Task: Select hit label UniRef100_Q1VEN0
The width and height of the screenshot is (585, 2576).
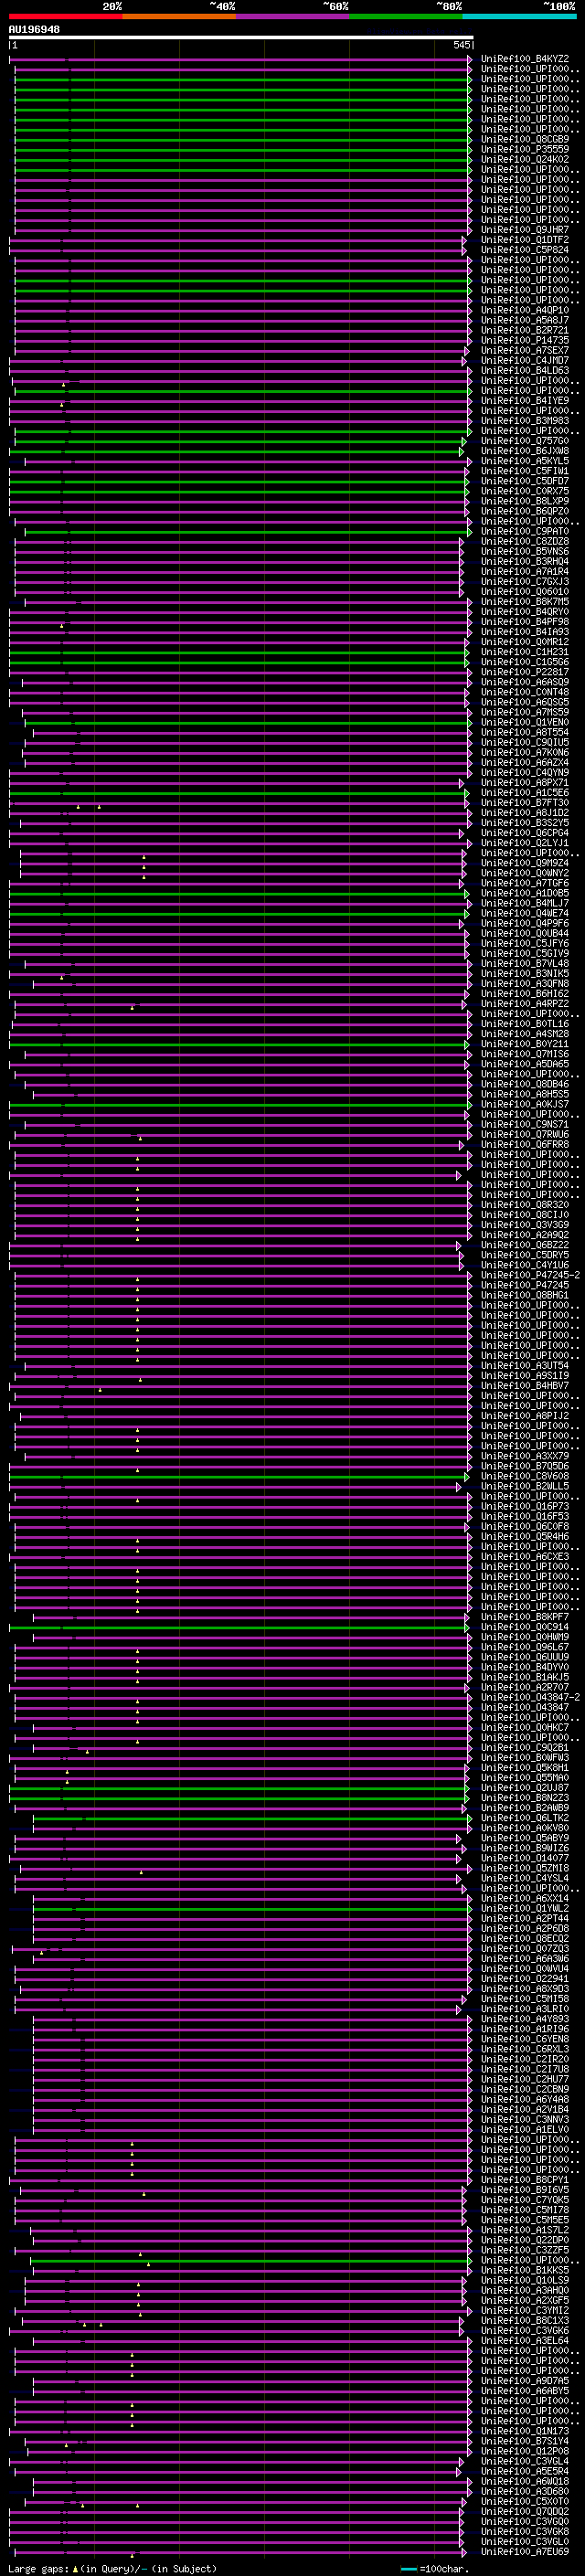Action: pyautogui.click(x=525, y=722)
